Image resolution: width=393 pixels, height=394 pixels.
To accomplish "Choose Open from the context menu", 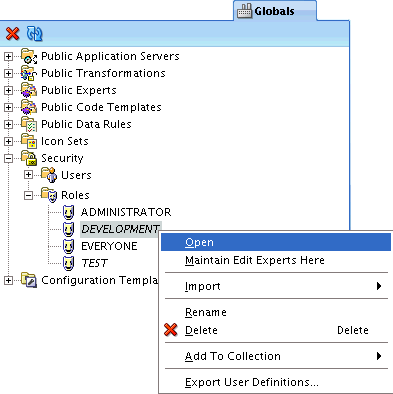I will 276,242.
